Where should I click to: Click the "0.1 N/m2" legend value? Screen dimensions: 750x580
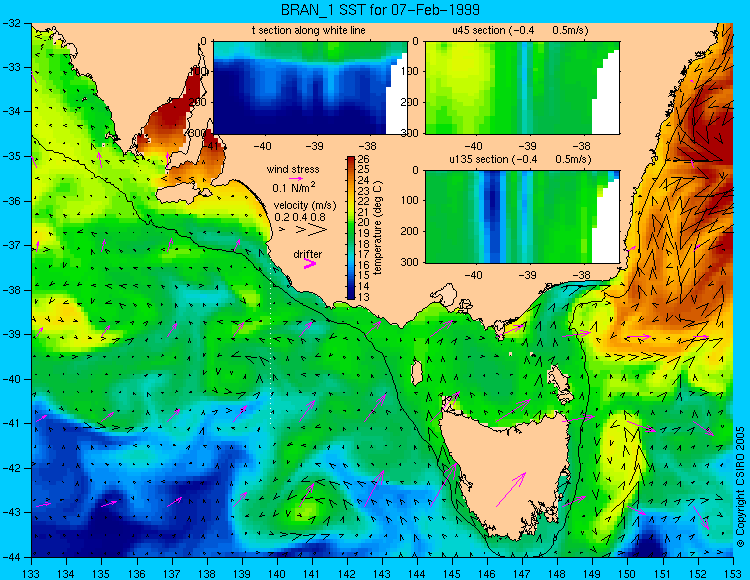(294, 187)
